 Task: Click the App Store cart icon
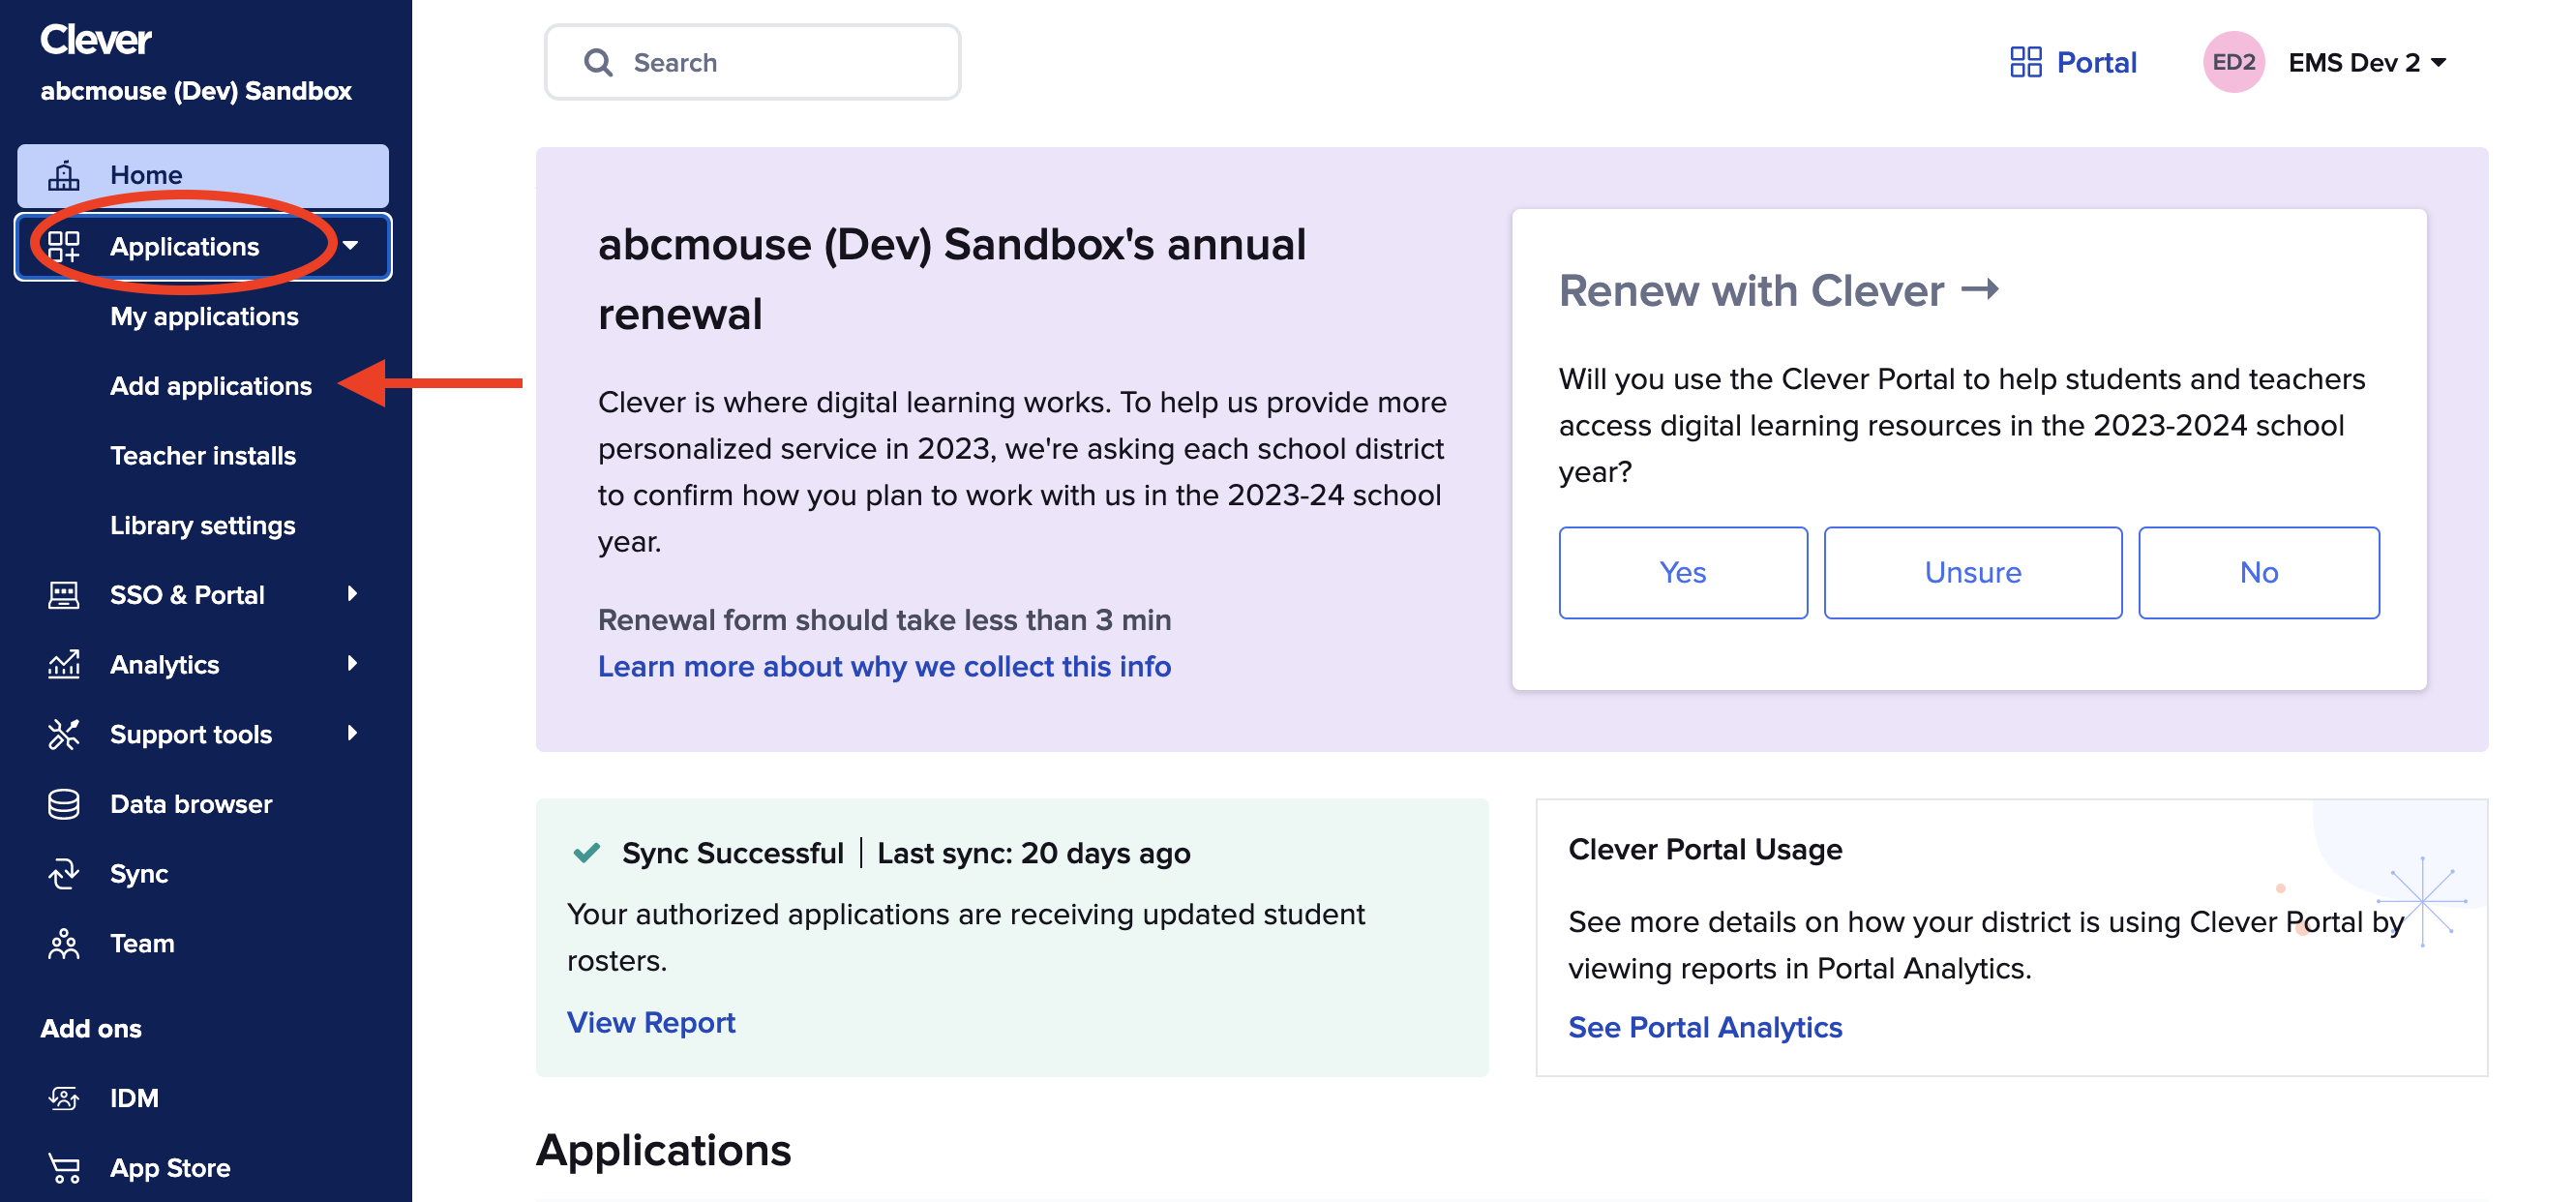point(64,1168)
